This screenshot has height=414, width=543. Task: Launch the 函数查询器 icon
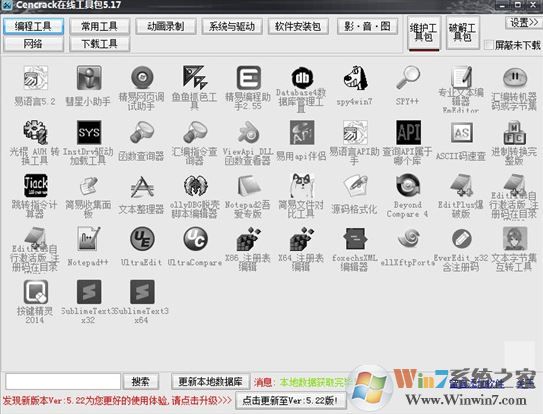[x=142, y=132]
